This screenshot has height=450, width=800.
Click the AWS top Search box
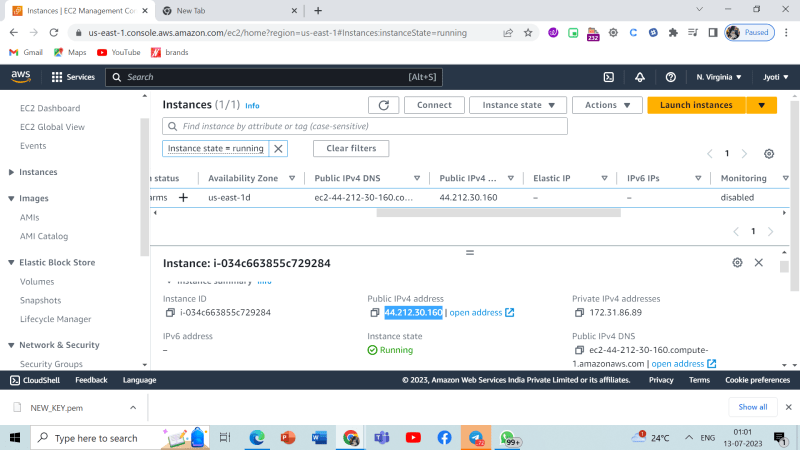coord(274,77)
